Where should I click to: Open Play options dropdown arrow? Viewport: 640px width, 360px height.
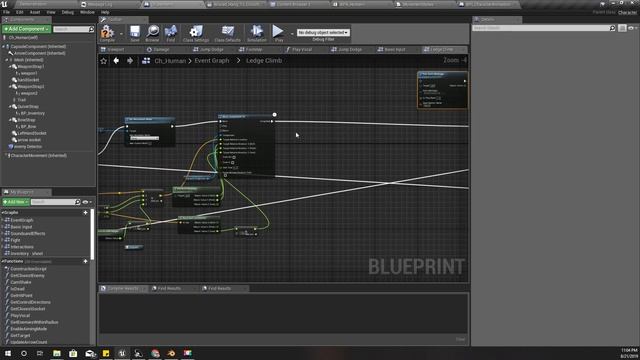(292, 33)
